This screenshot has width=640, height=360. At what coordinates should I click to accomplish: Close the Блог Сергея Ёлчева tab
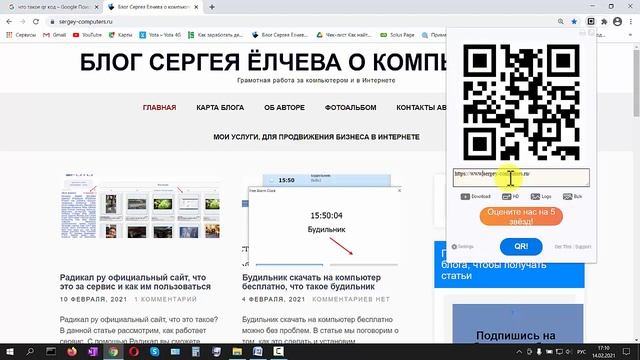(196, 7)
